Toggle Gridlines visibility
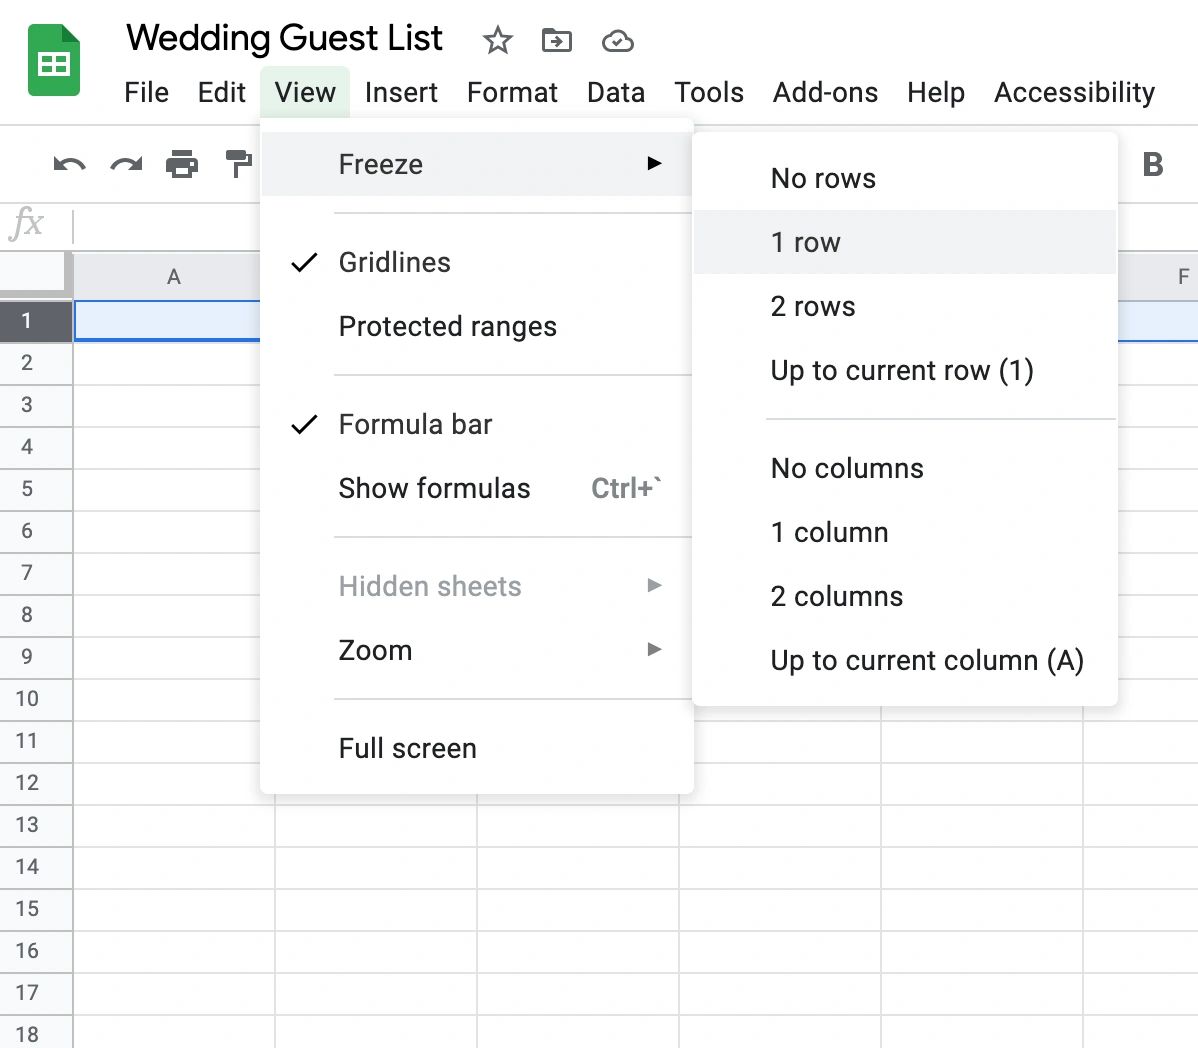1198x1048 pixels. [x=394, y=262]
